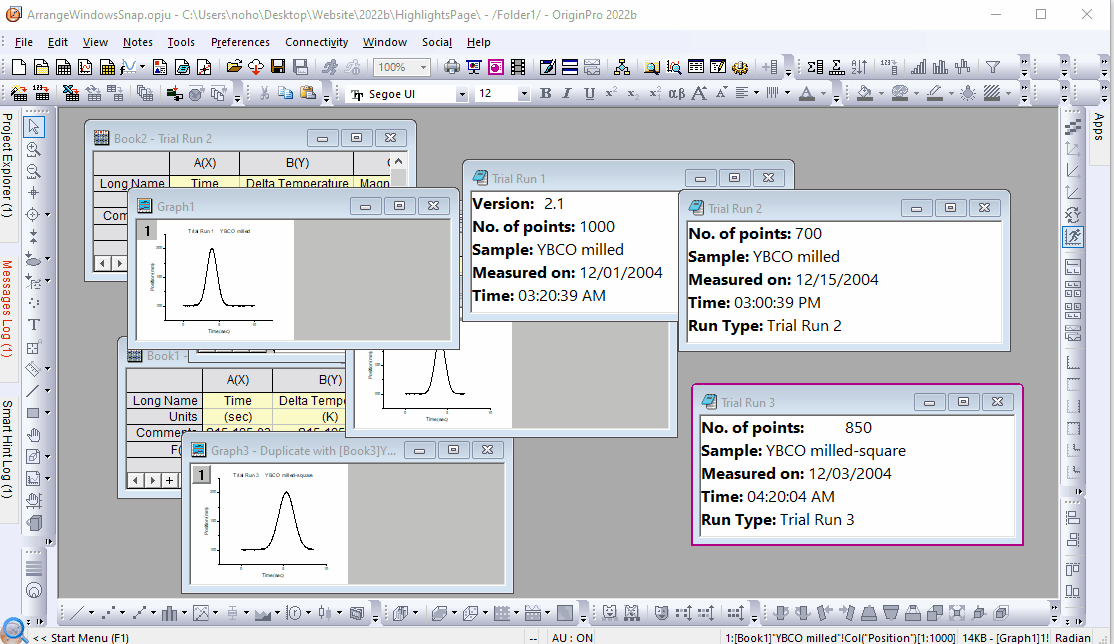
Task: Click the Fill Color paint bucket swatch
Action: [865, 93]
